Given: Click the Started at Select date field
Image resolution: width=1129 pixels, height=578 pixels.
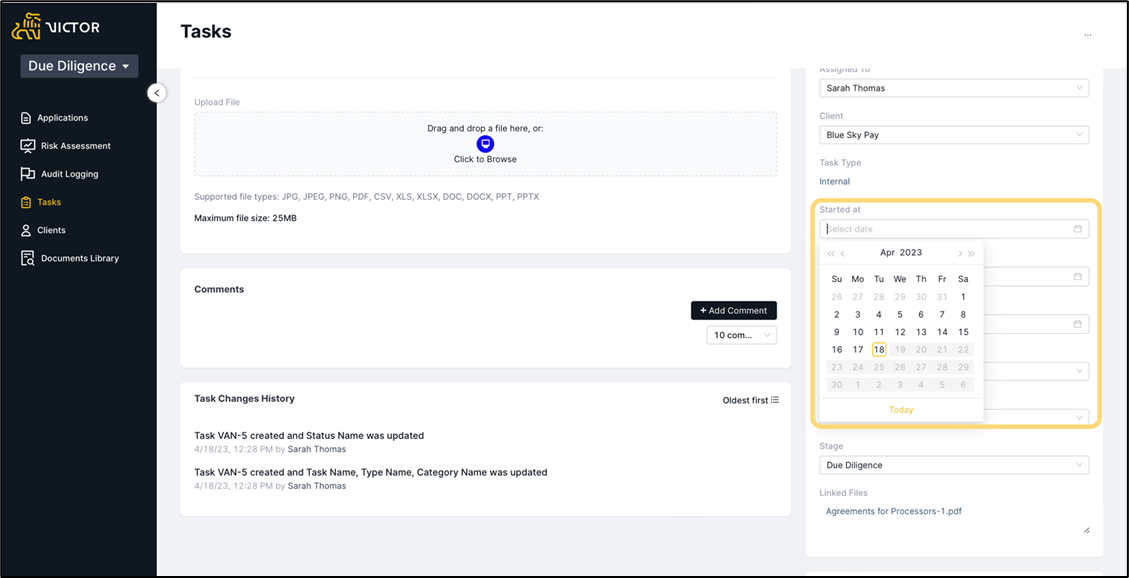Looking at the screenshot, I should (954, 229).
